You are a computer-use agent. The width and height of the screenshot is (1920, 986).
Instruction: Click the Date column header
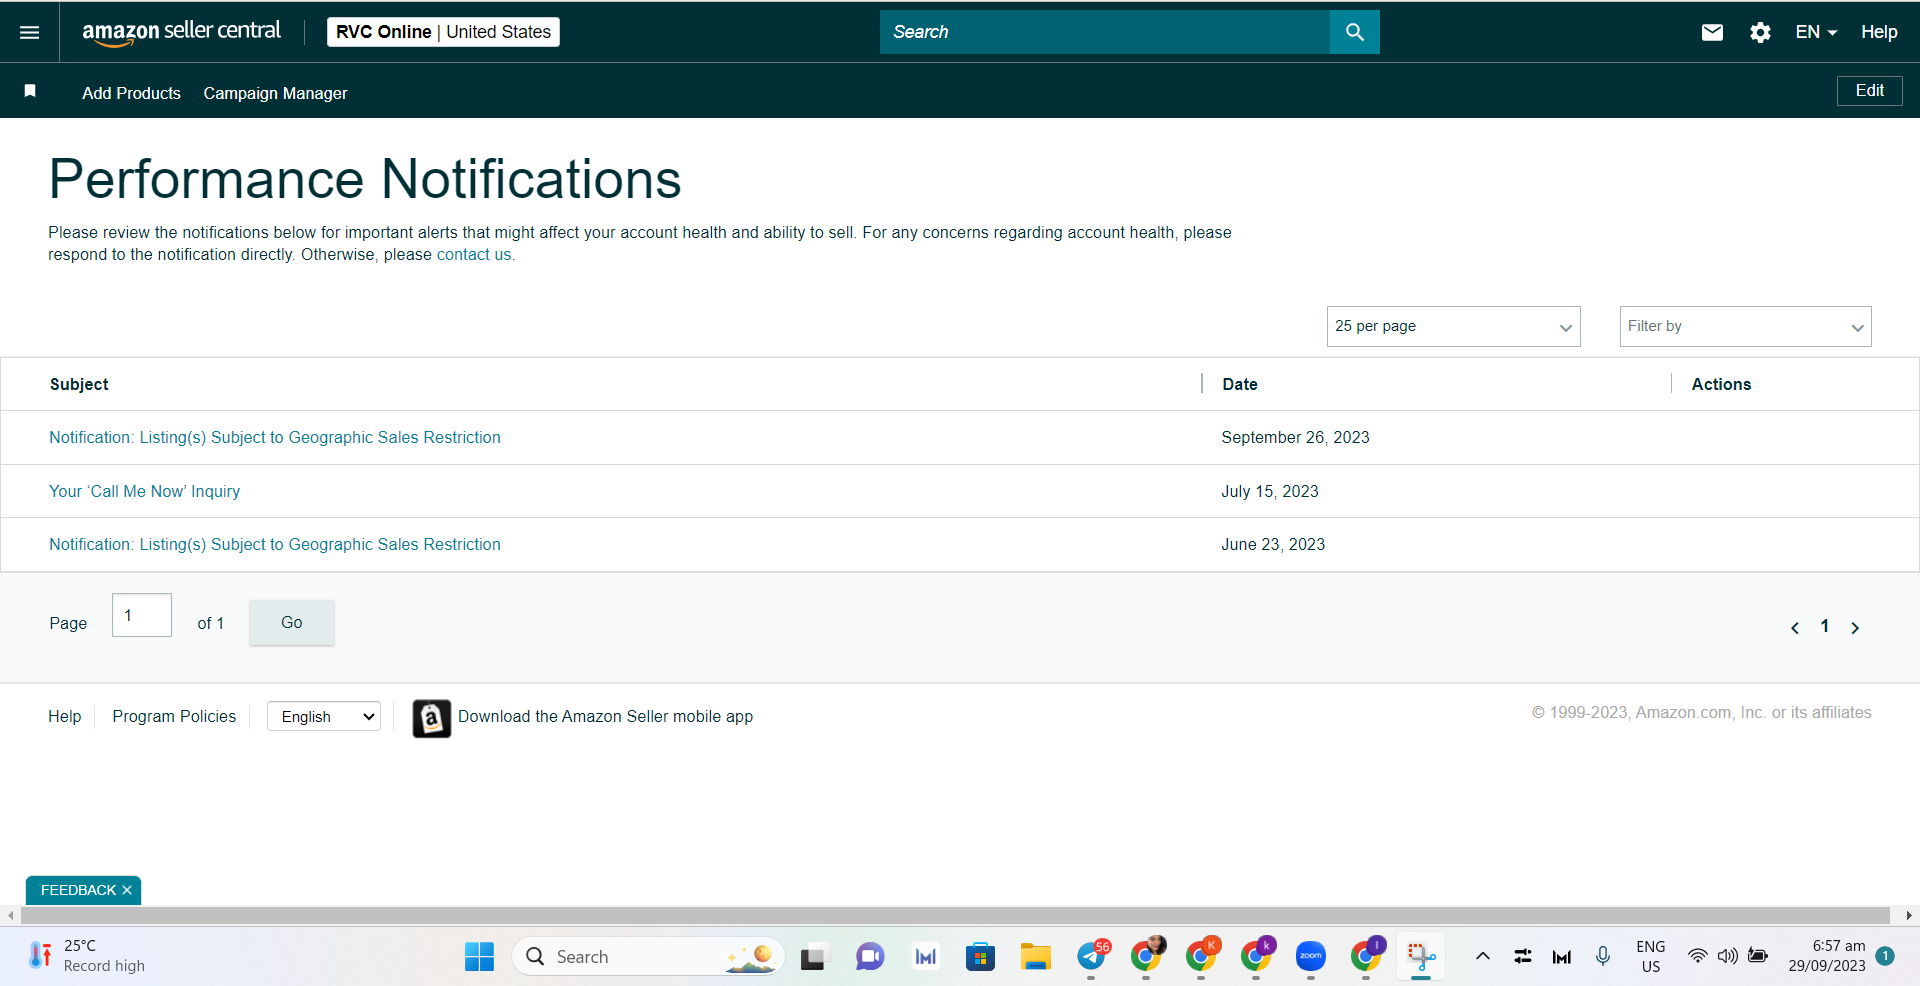coord(1240,384)
